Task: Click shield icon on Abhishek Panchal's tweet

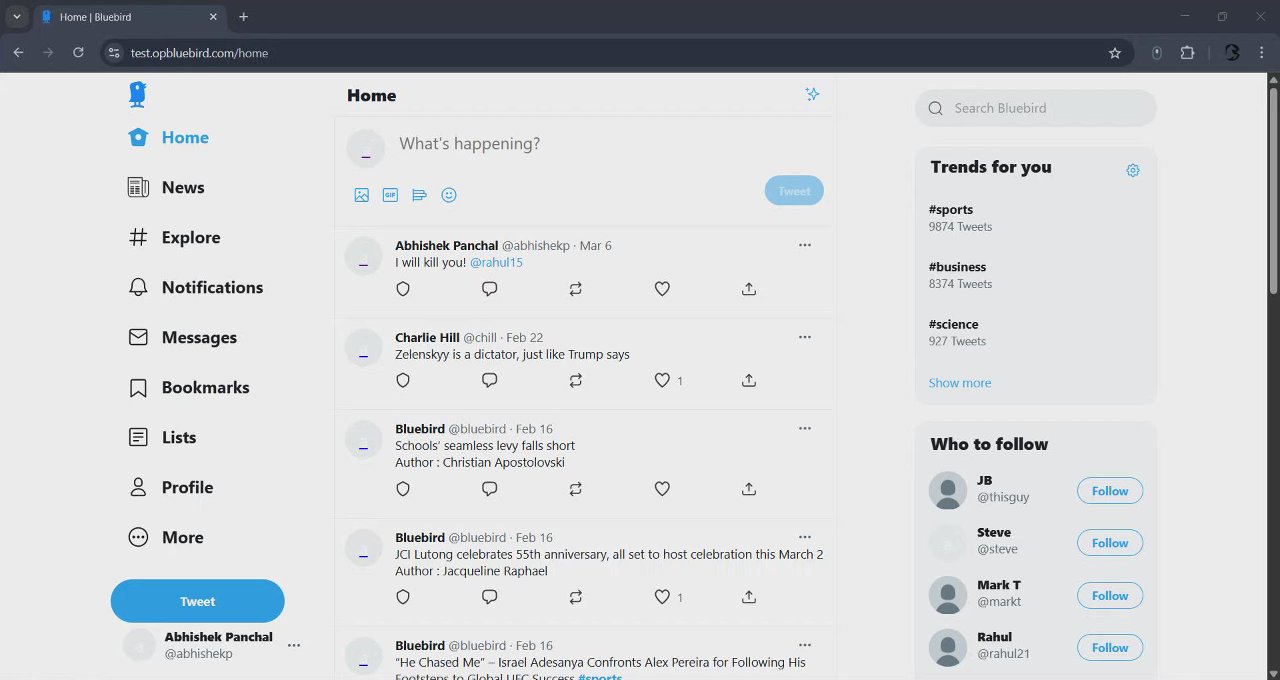Action: click(403, 289)
